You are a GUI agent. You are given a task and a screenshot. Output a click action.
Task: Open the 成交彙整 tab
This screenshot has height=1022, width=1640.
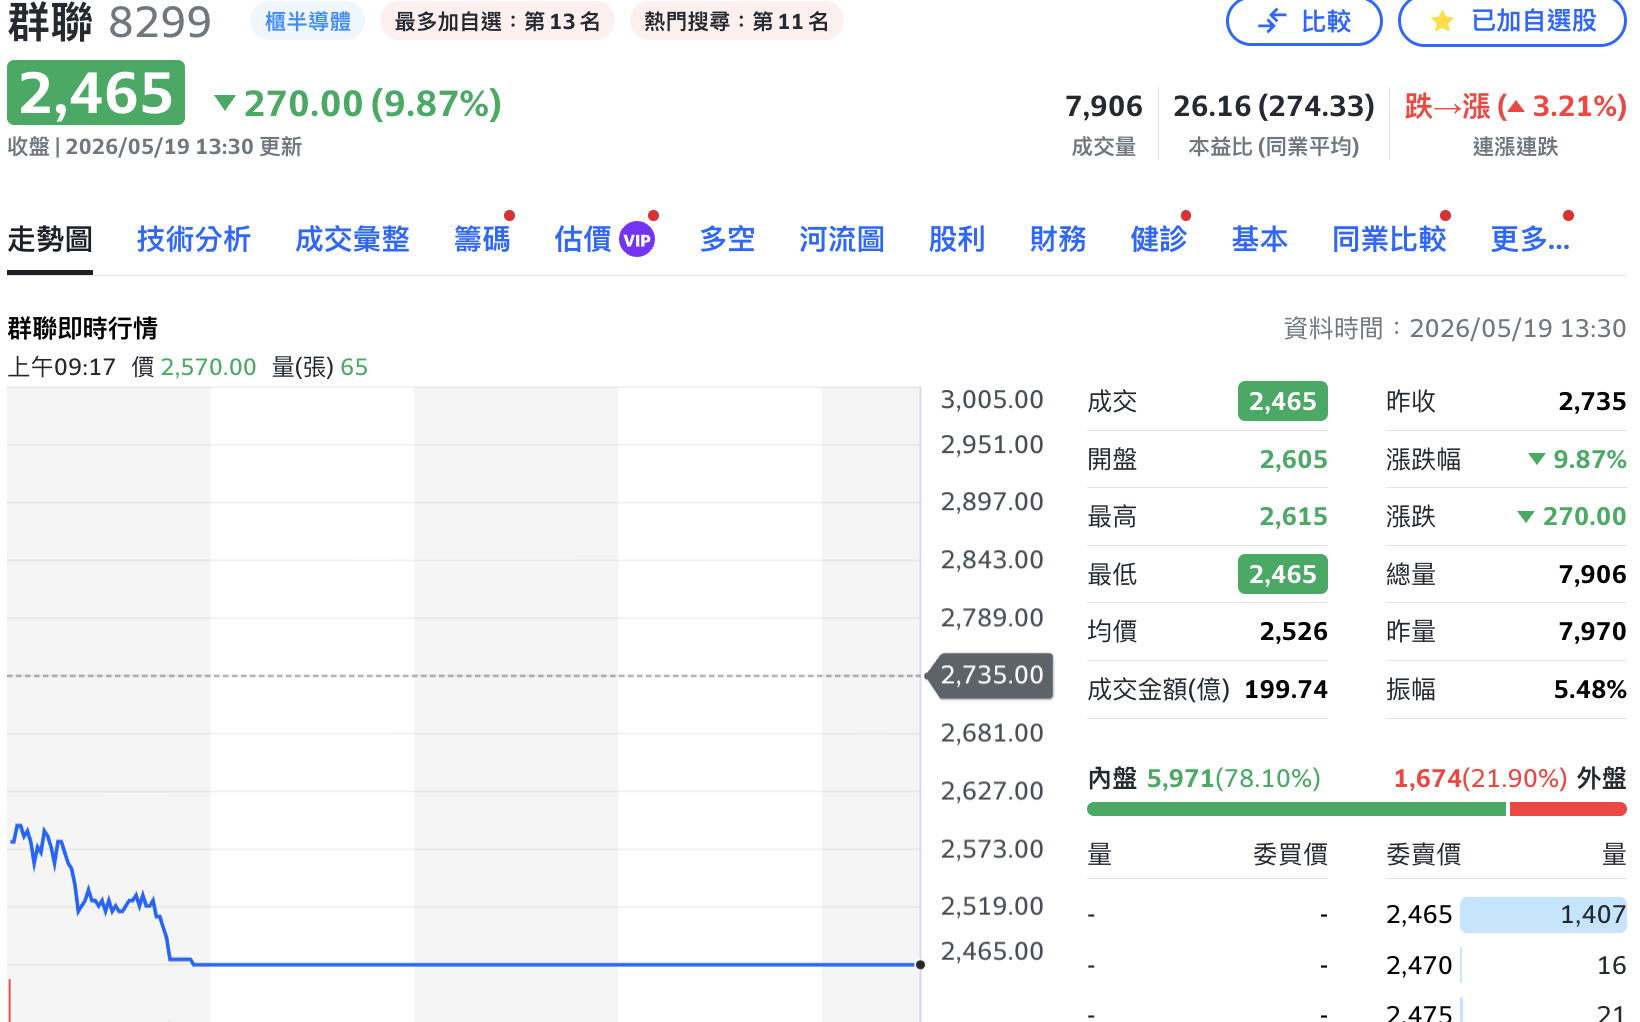pyautogui.click(x=352, y=239)
